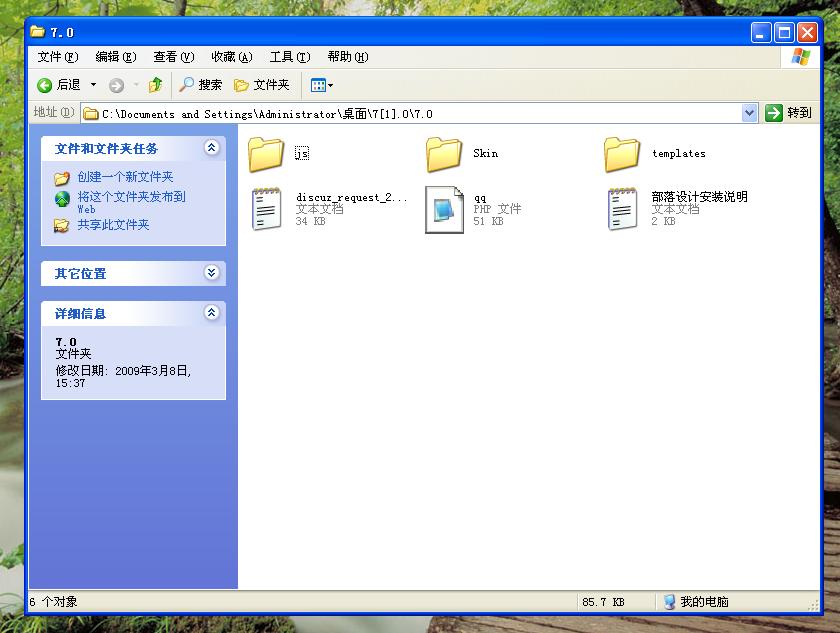Viewport: 840px width, 633px height.
Task: Select the discuz_request_2 text document icon
Action: click(266, 209)
